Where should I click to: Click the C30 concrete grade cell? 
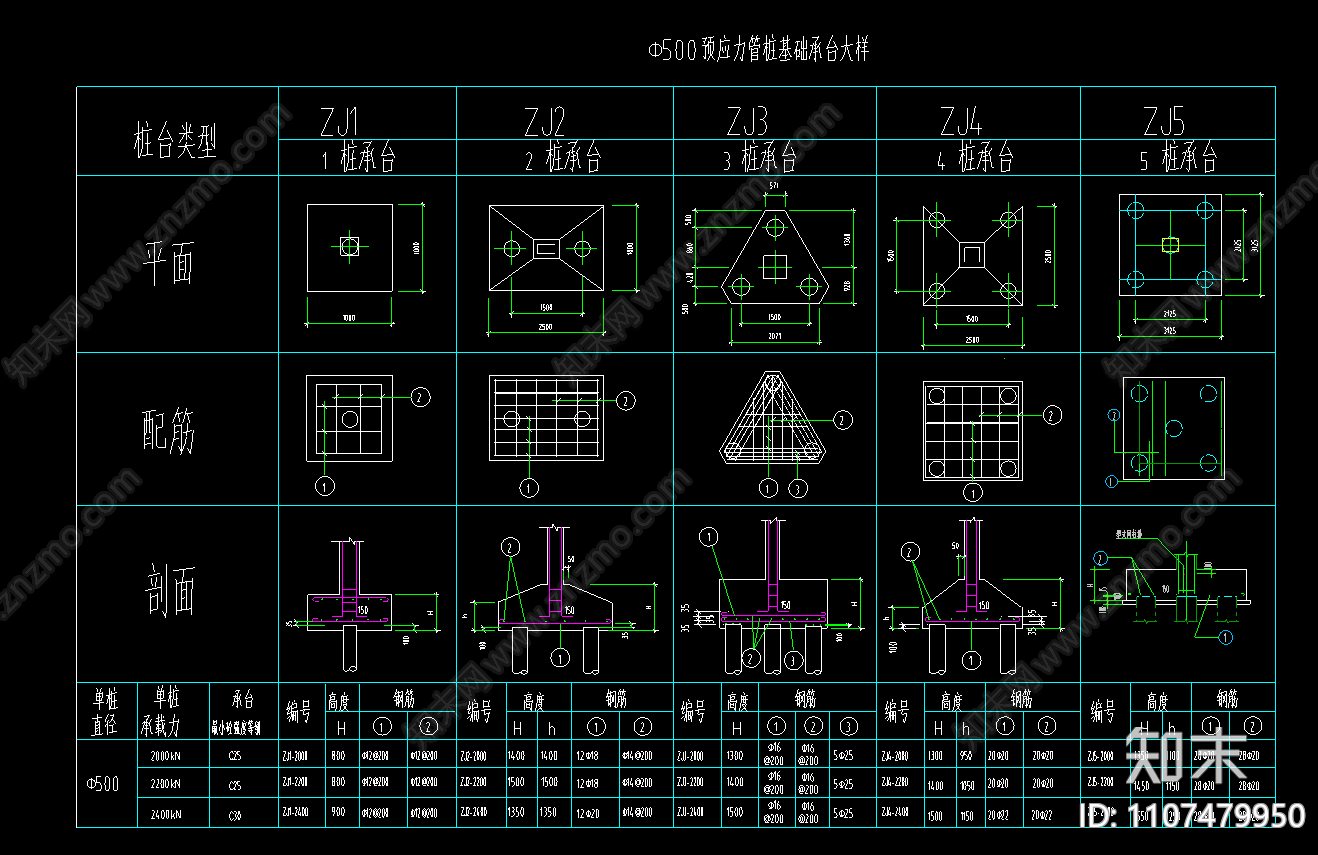[237, 815]
